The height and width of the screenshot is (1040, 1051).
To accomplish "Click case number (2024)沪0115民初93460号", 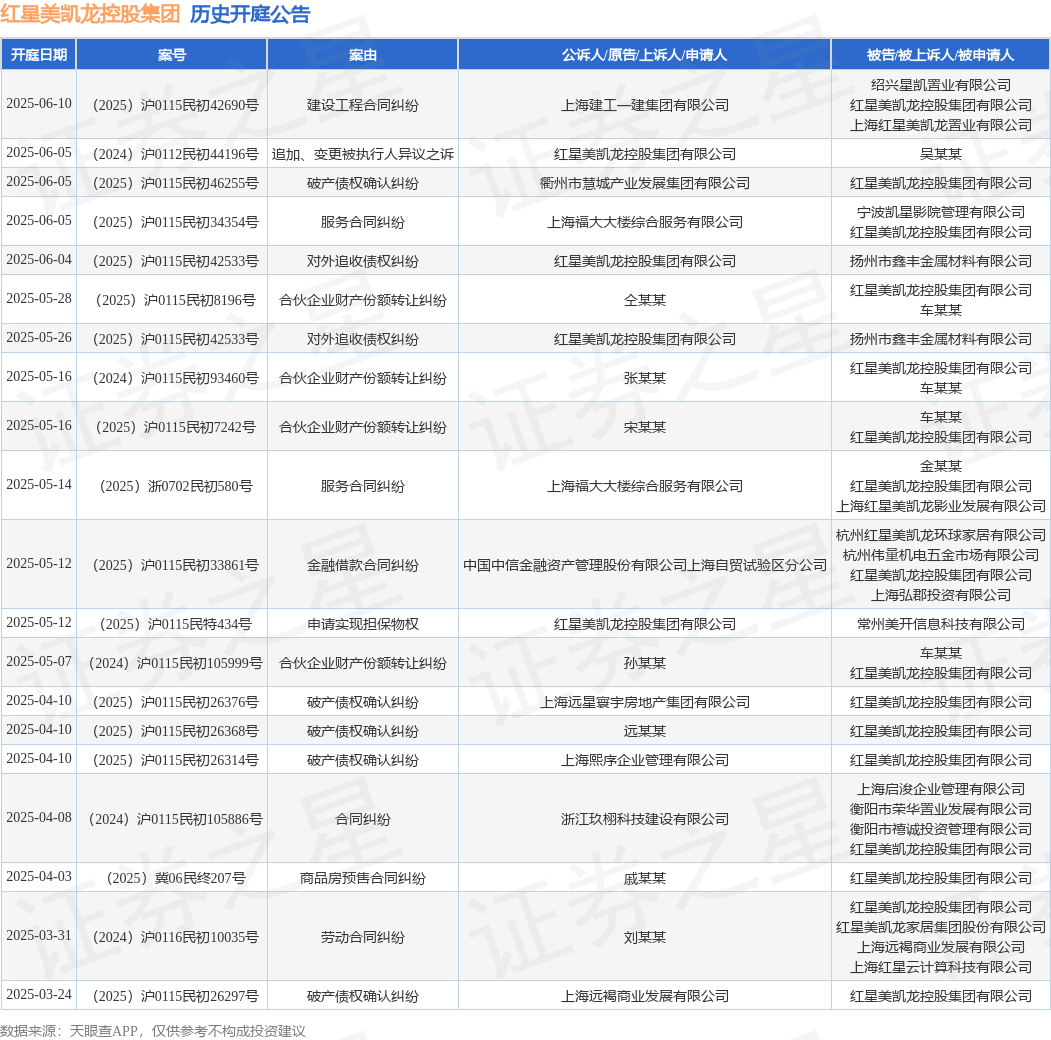I will [176, 378].
